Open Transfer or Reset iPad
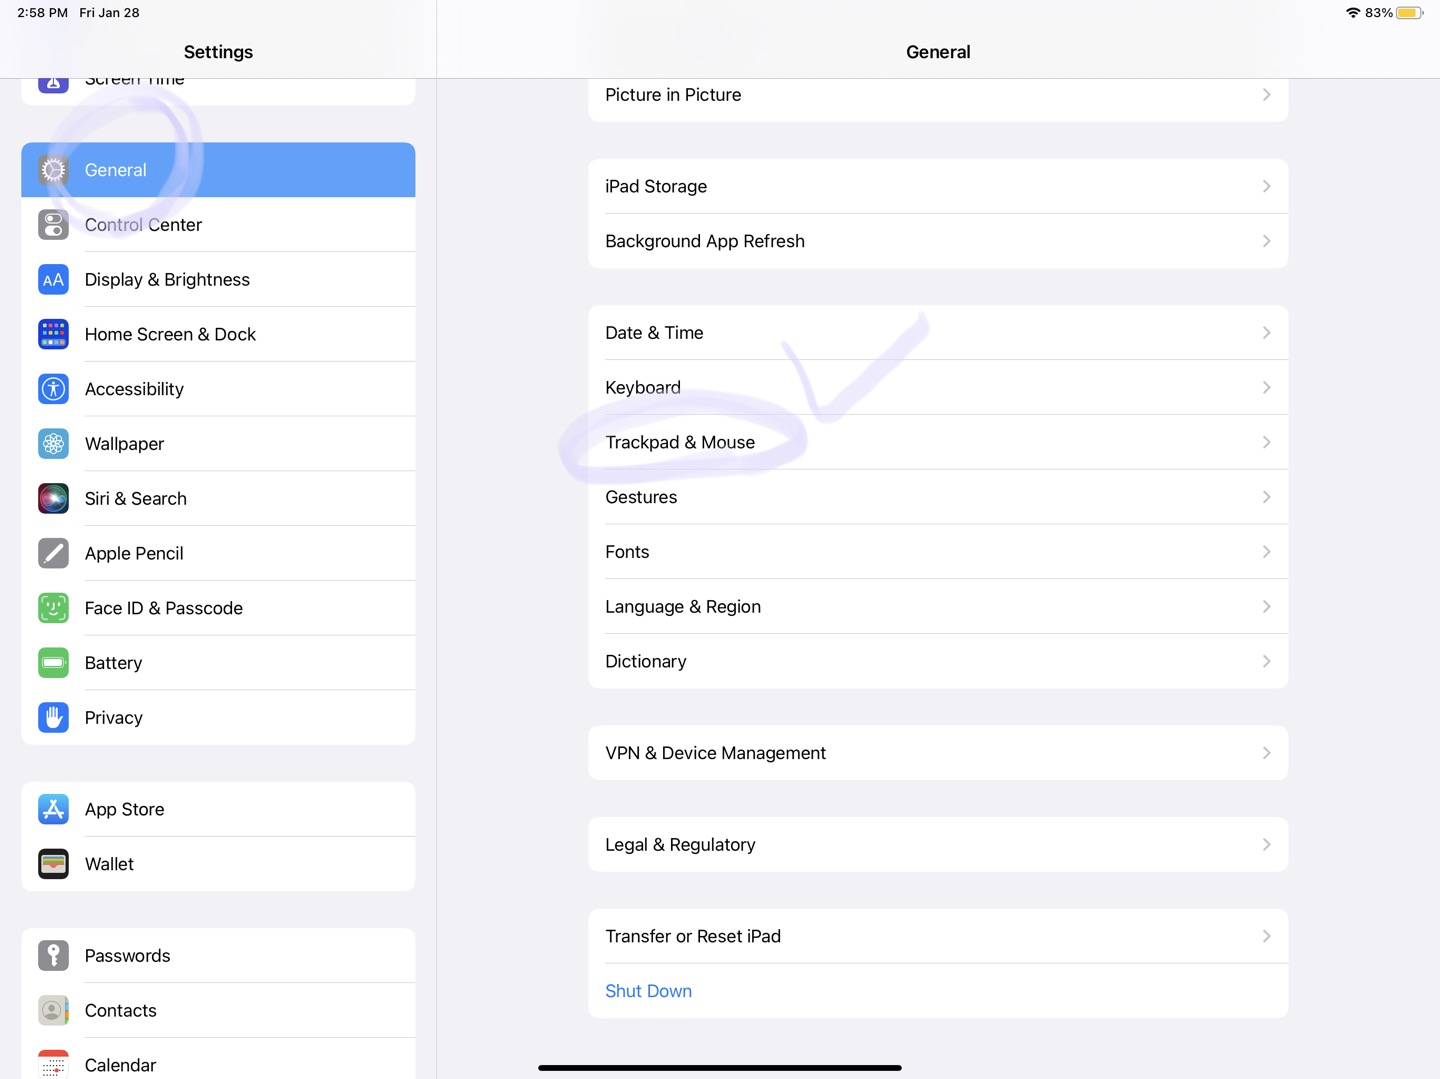 (x=938, y=937)
